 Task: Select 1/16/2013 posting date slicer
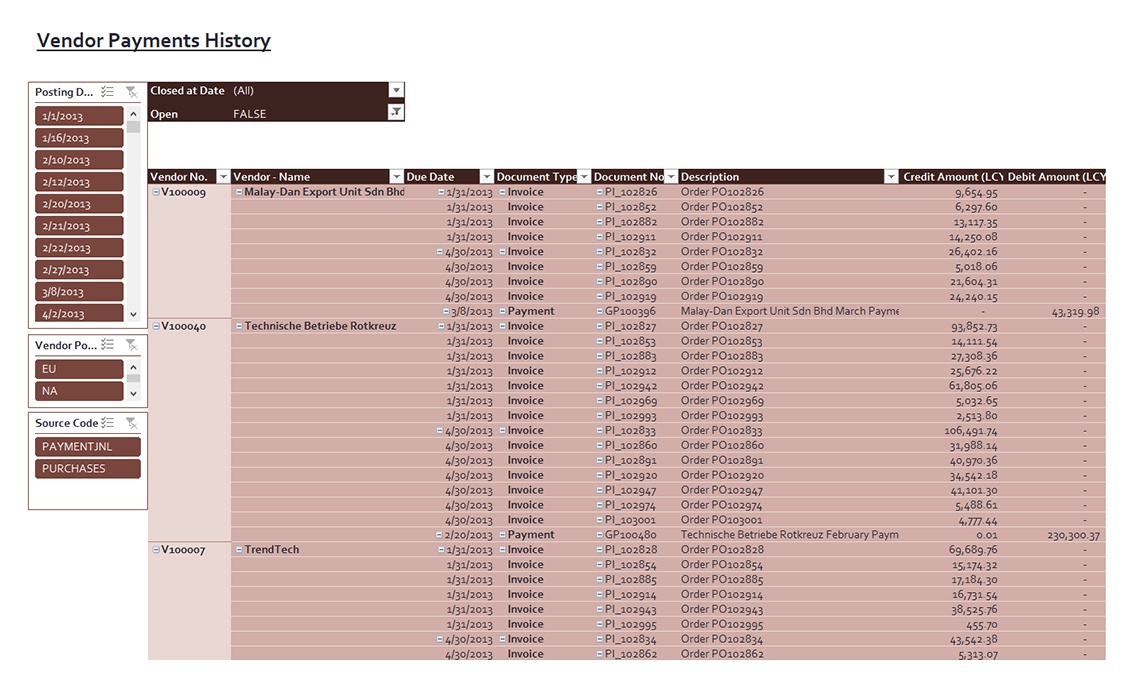[x=79, y=137]
